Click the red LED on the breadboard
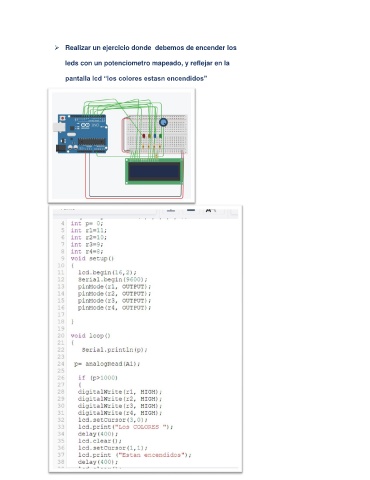The width and height of the screenshot is (370, 480). [x=144, y=136]
